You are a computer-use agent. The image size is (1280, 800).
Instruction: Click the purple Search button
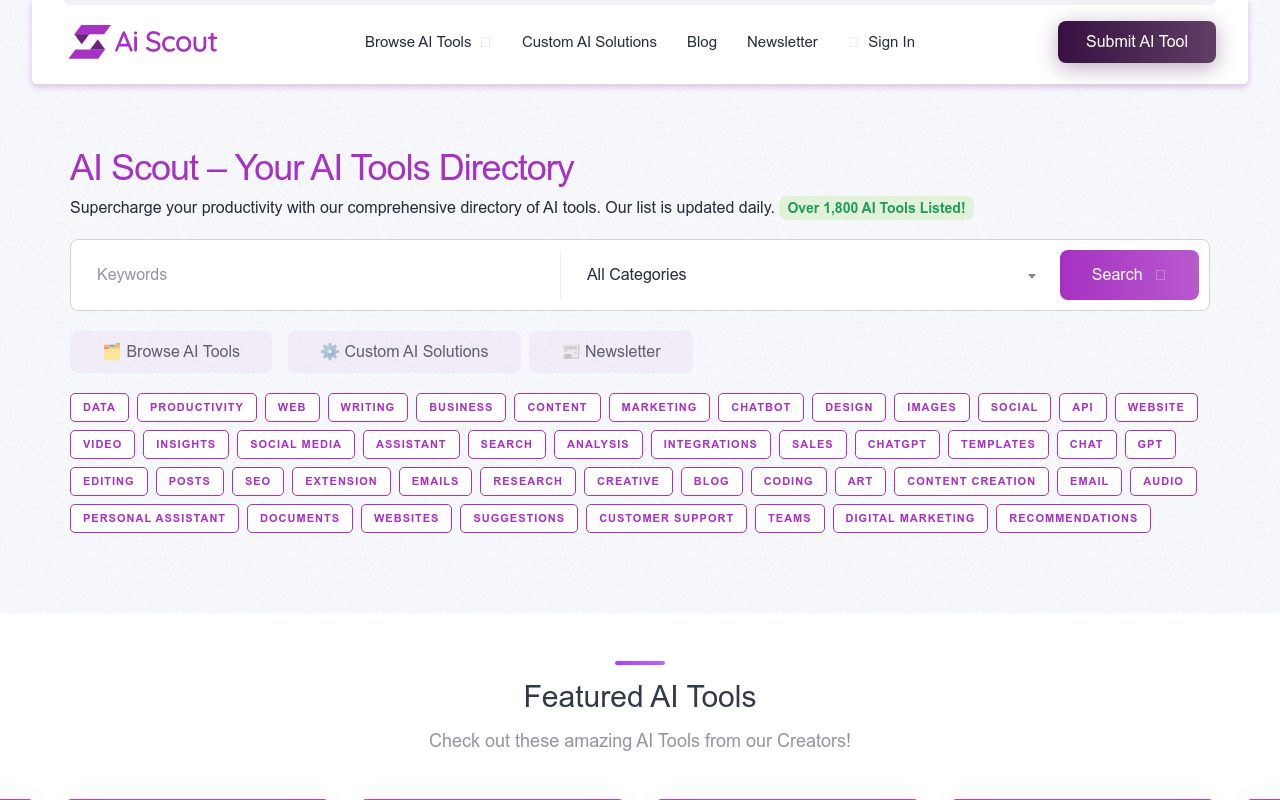pos(1129,275)
